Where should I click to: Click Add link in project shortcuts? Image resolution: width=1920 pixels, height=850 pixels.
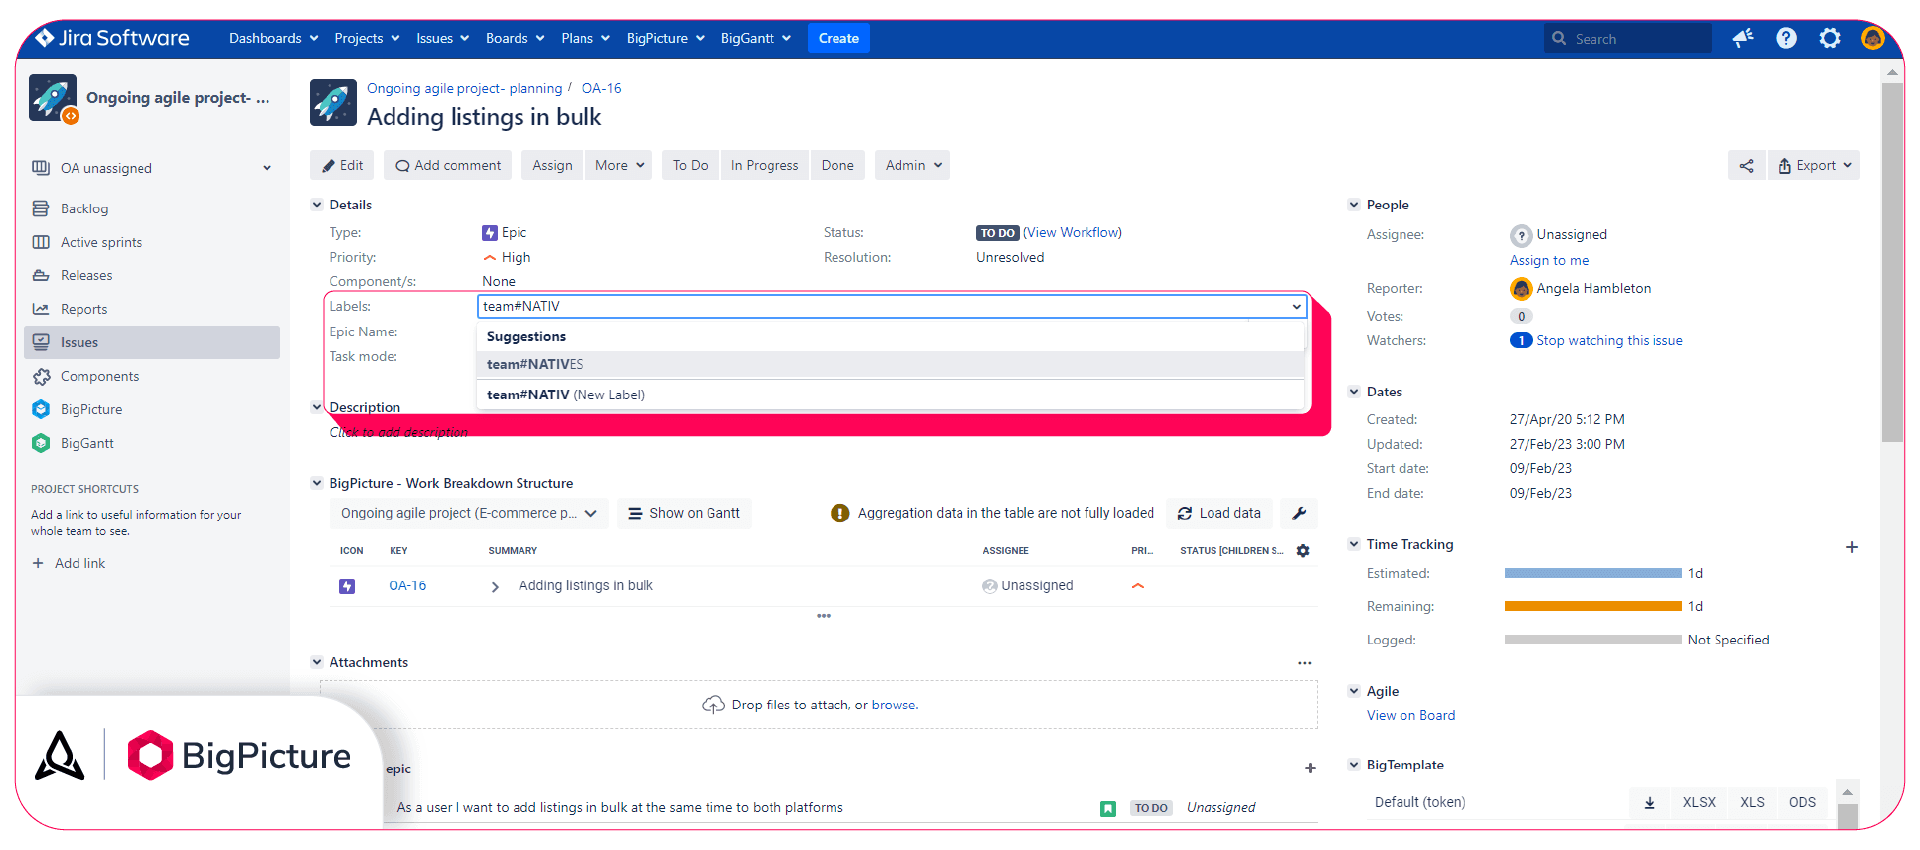68,563
